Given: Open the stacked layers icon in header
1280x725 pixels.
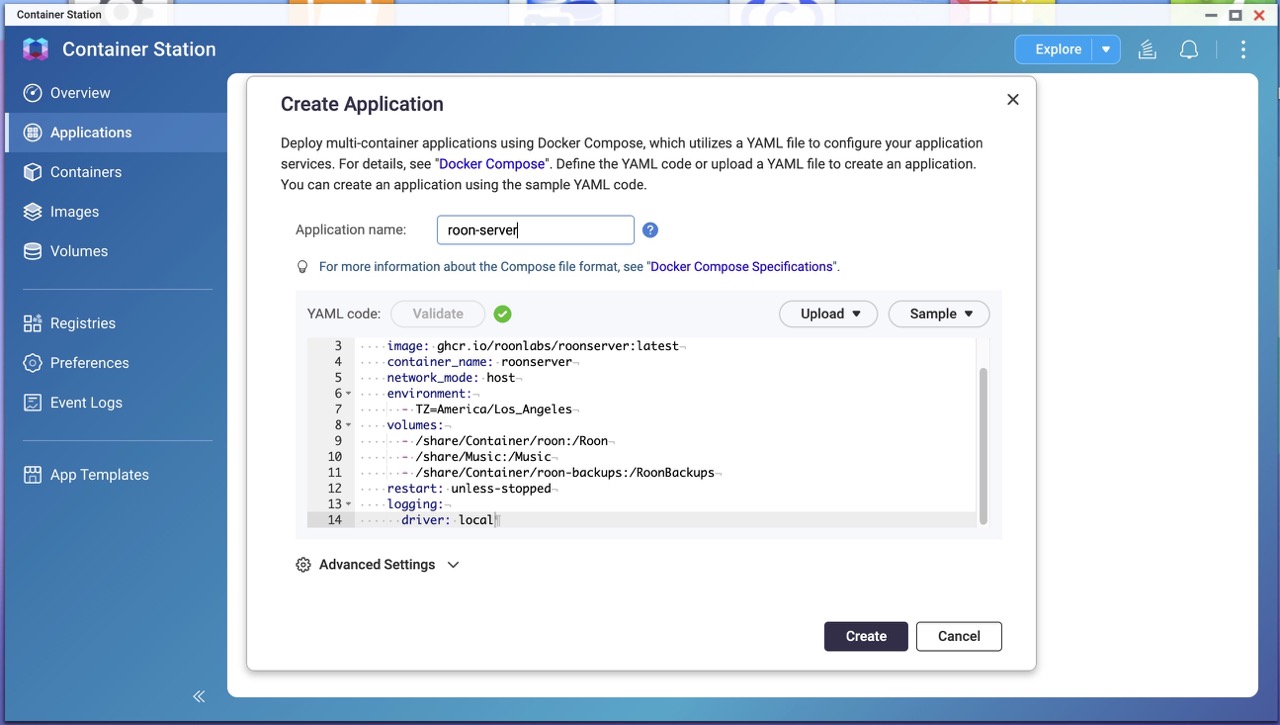Looking at the screenshot, I should [x=1147, y=49].
